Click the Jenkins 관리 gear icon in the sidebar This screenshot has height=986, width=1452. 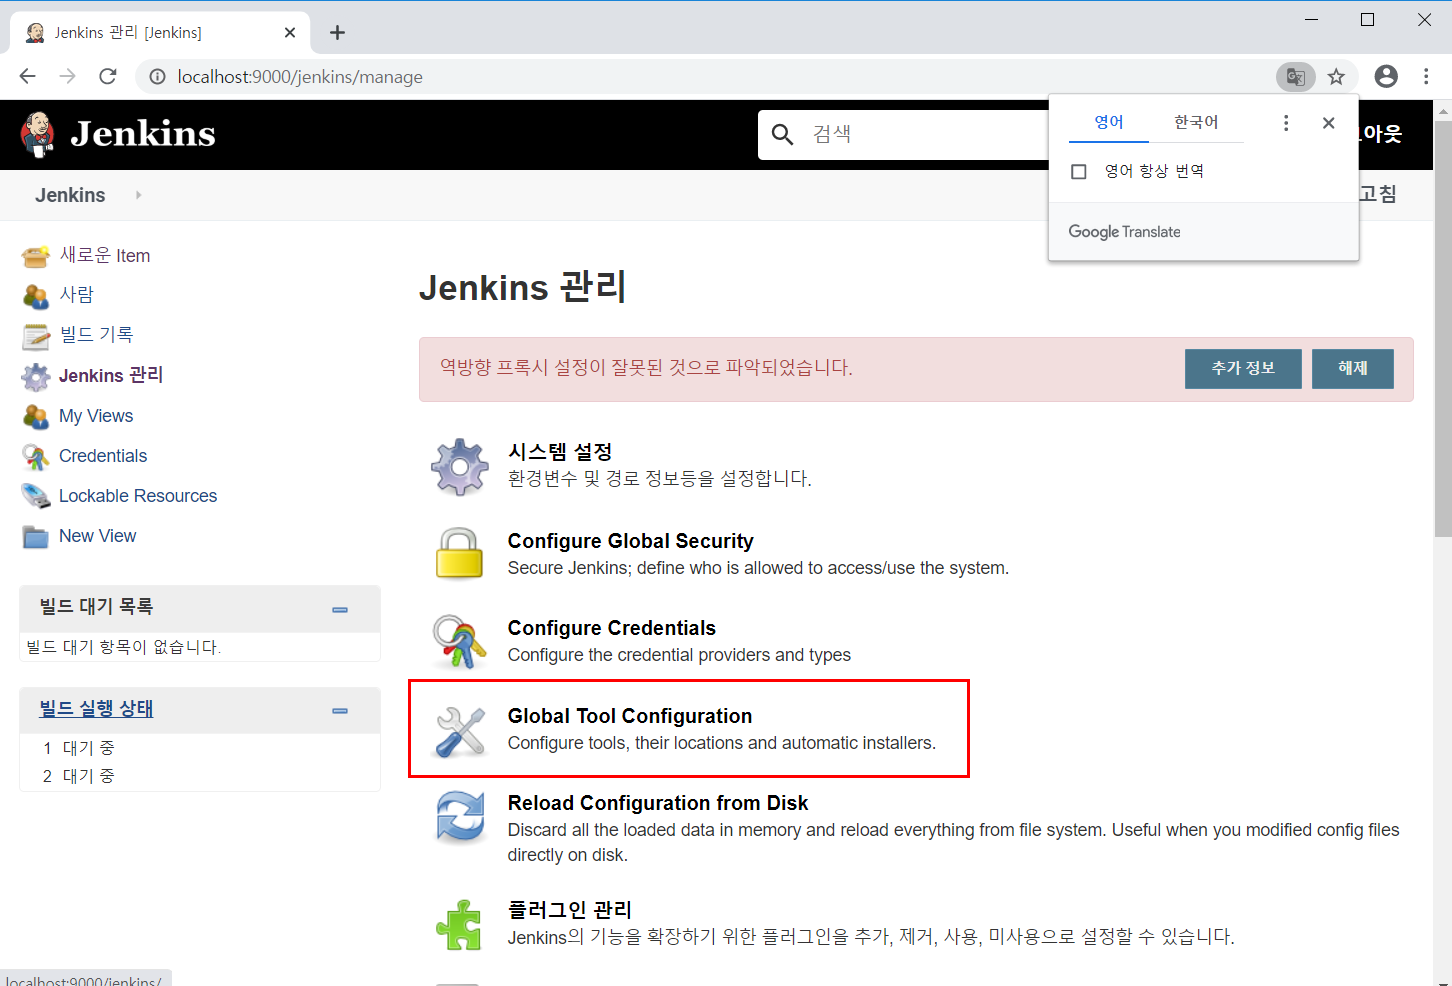coord(36,376)
